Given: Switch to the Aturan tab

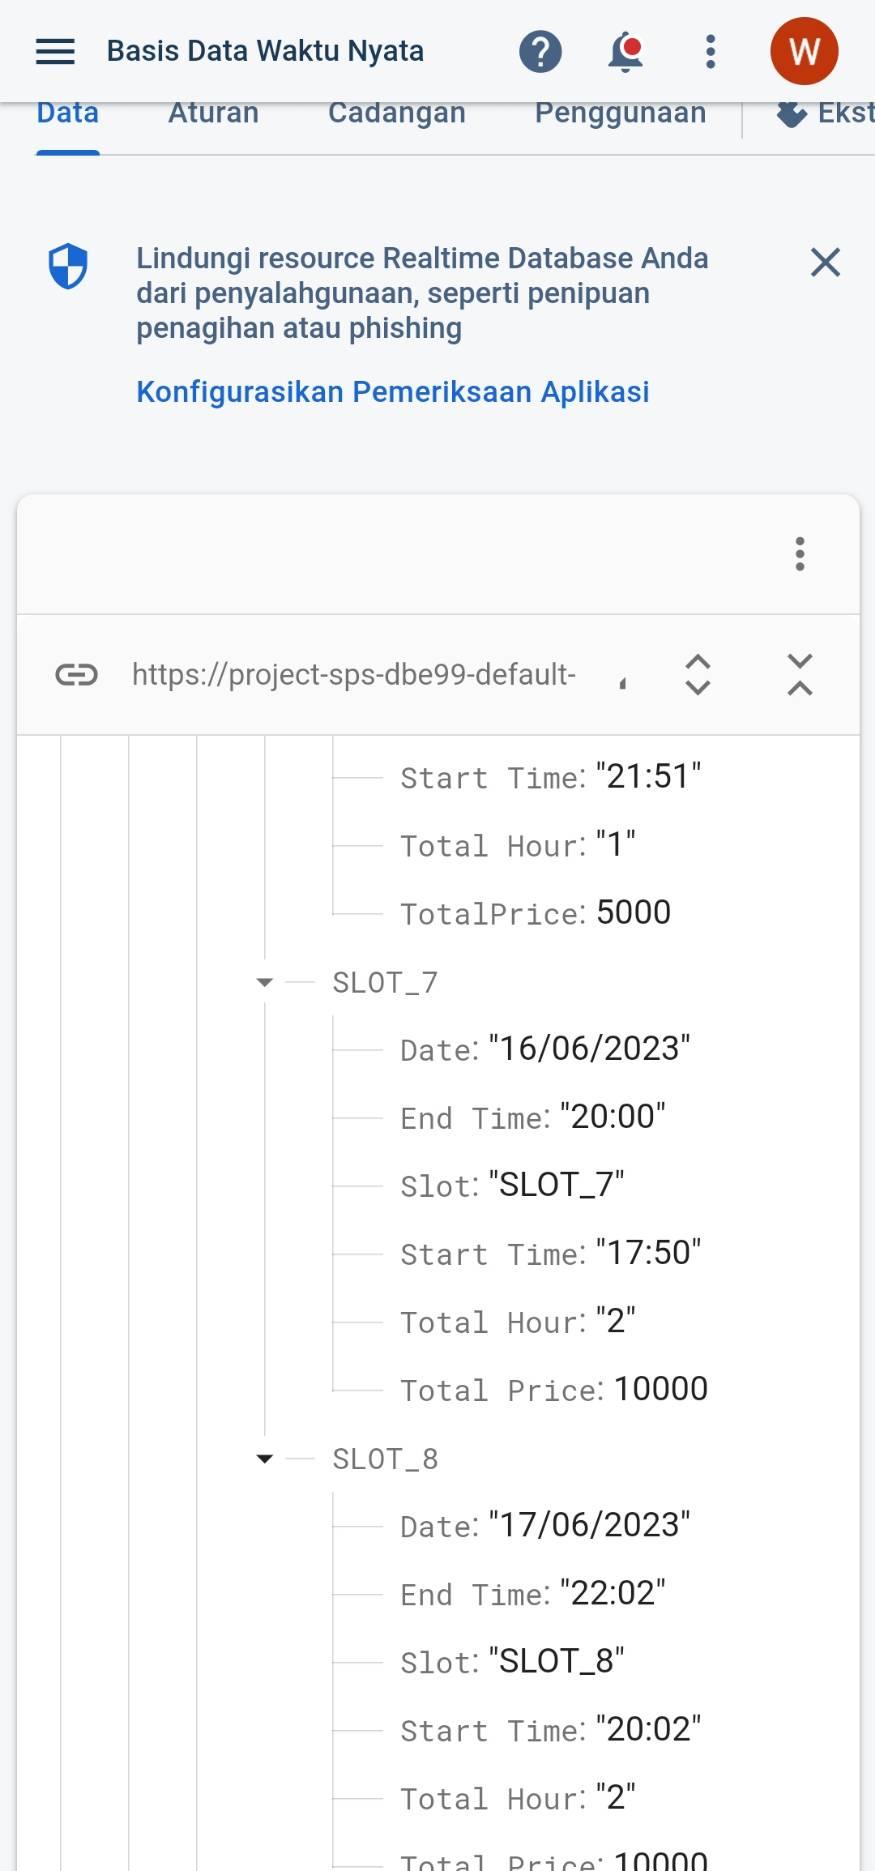Looking at the screenshot, I should 213,114.
